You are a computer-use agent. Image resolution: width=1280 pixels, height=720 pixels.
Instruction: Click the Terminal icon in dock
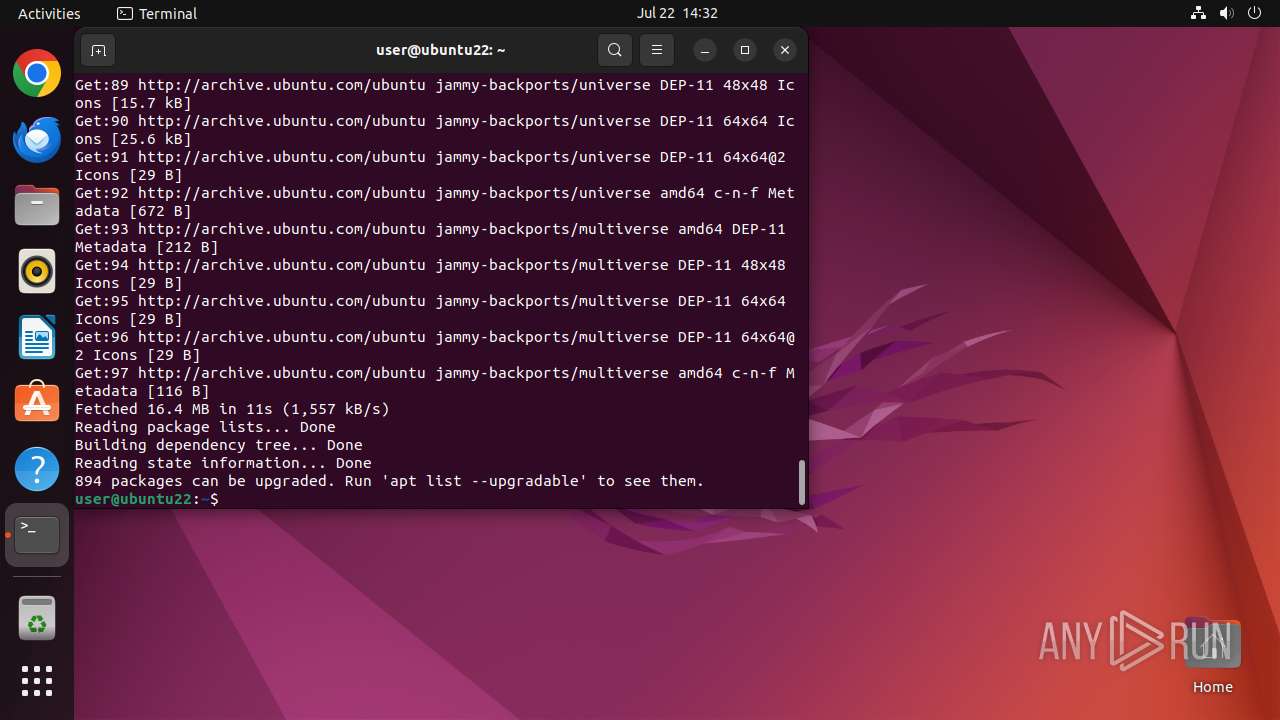pos(37,535)
